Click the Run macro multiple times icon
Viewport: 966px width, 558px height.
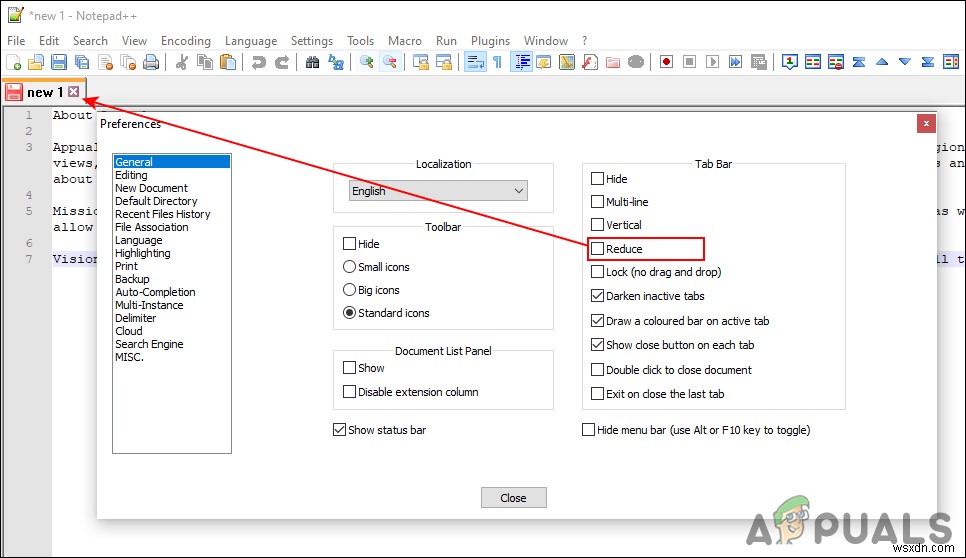click(735, 62)
